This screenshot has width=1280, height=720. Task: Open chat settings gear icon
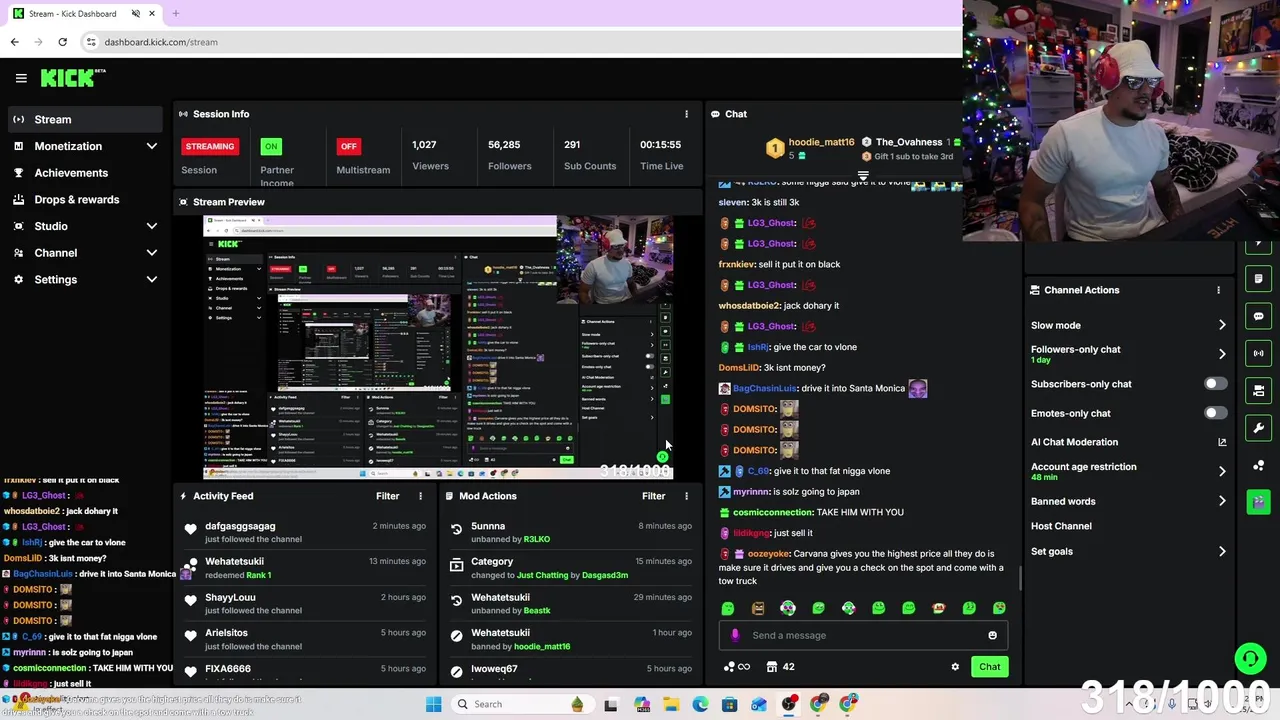click(955, 667)
